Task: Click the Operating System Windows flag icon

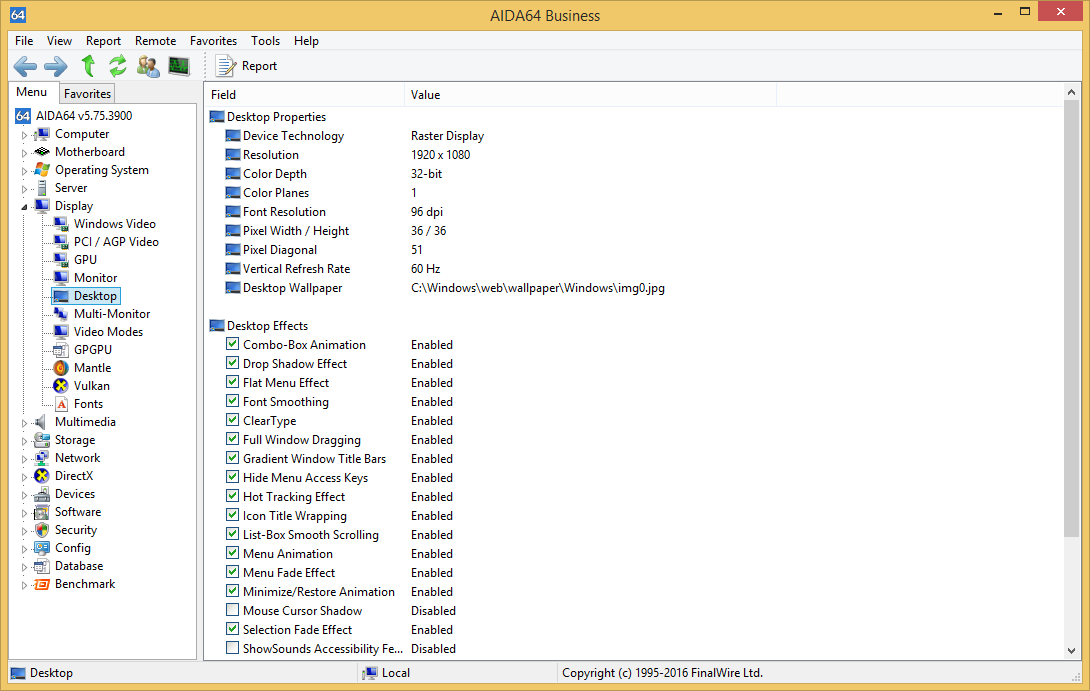Action: pos(42,170)
